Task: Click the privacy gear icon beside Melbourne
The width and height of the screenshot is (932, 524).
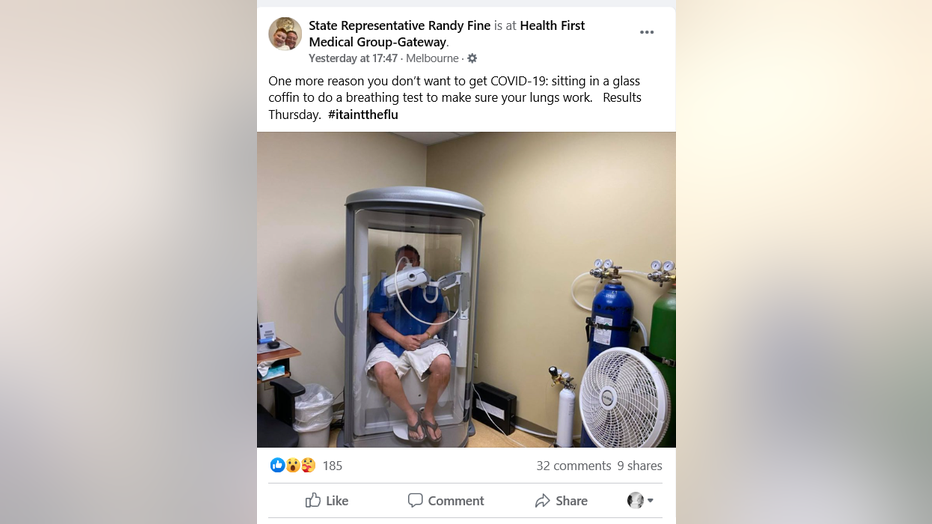Action: [x=472, y=58]
